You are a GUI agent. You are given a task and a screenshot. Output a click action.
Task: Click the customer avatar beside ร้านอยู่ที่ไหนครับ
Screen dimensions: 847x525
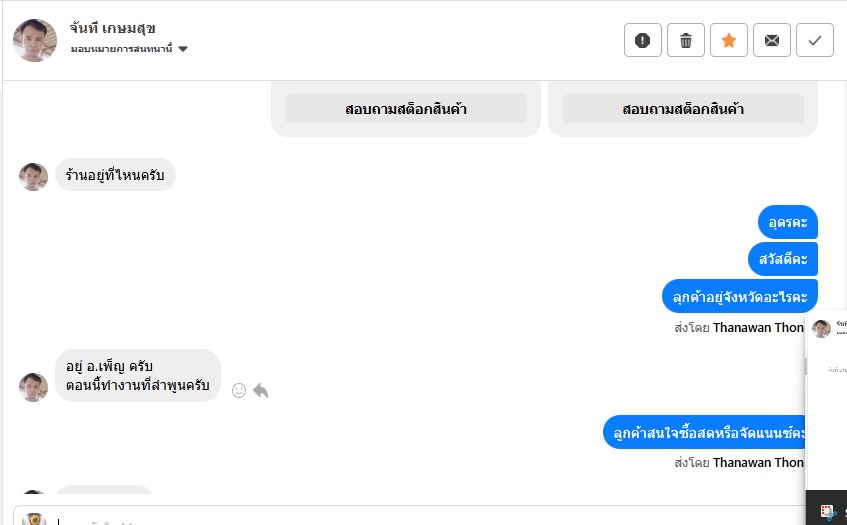click(34, 177)
